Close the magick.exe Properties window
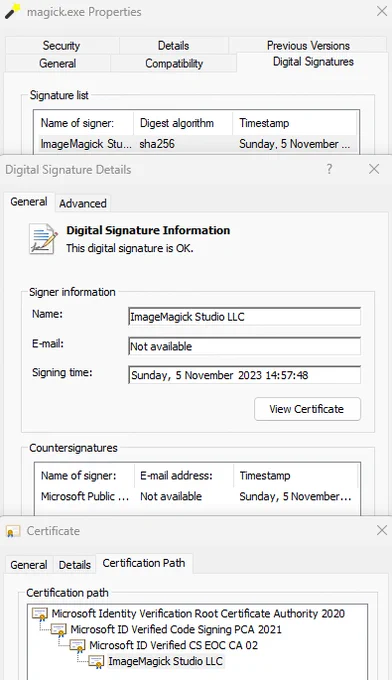The image size is (392, 680). 382,11
